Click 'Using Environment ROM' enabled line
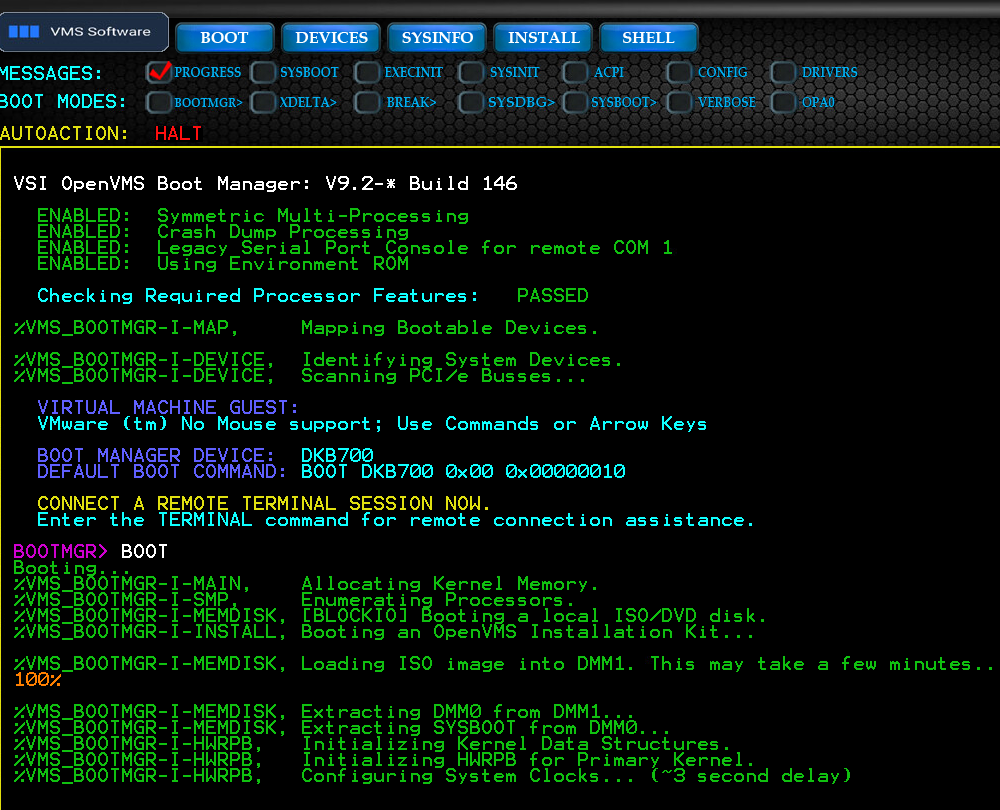Screen dimensions: 1000x810 pos(283,263)
